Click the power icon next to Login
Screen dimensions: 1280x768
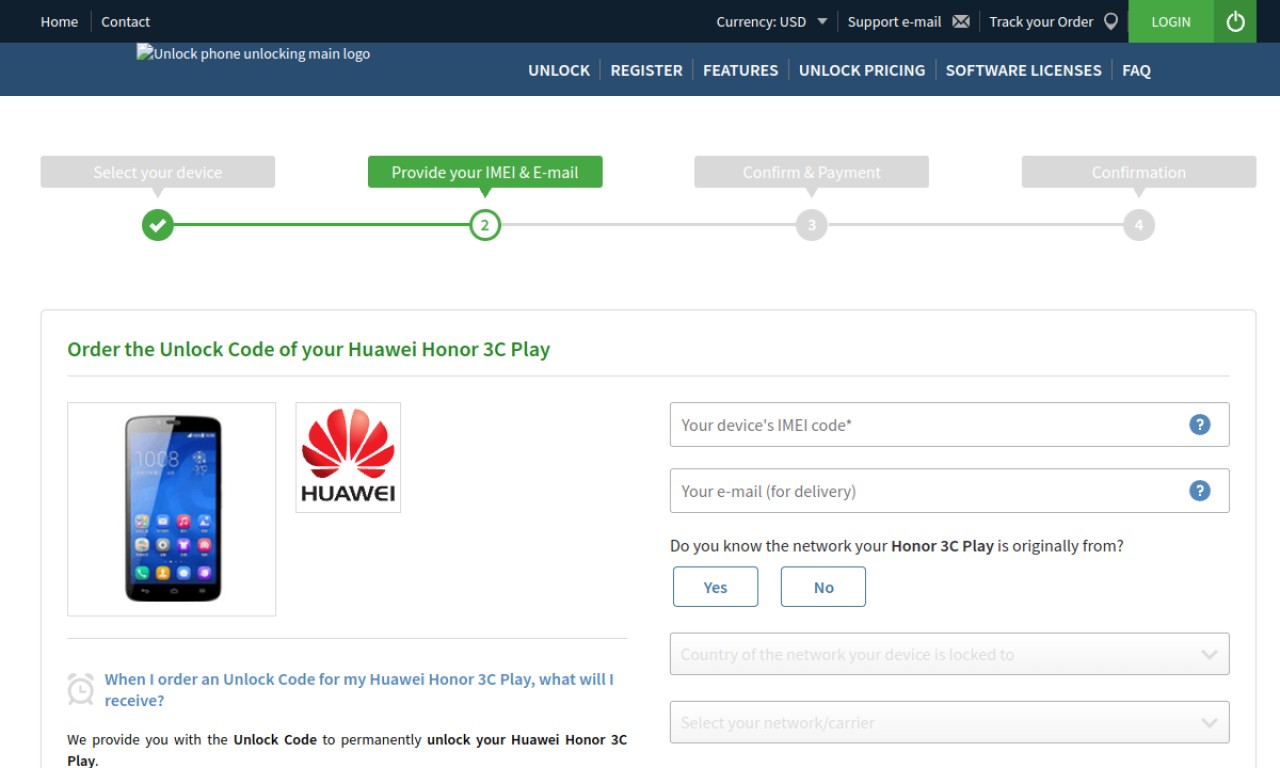click(1235, 21)
